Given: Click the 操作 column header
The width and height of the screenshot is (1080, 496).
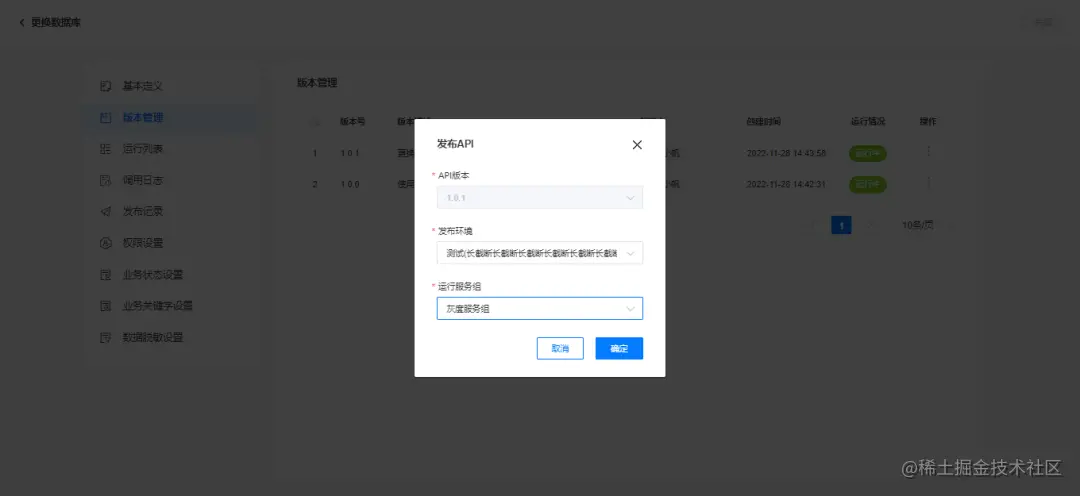Looking at the screenshot, I should coord(928,121).
